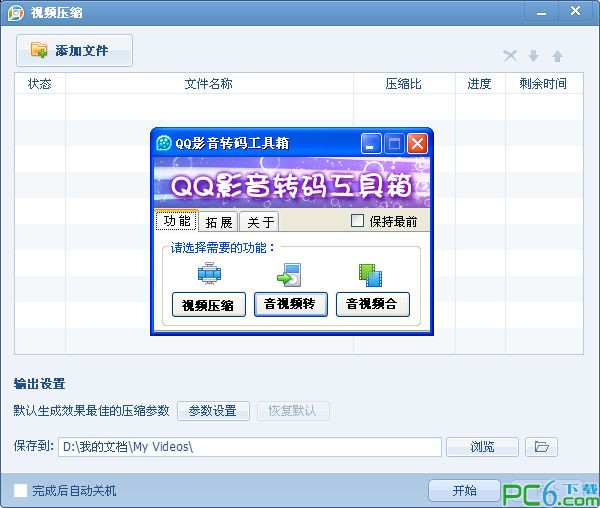Switch to the 拓展 tab
The height and width of the screenshot is (508, 600).
[219, 222]
